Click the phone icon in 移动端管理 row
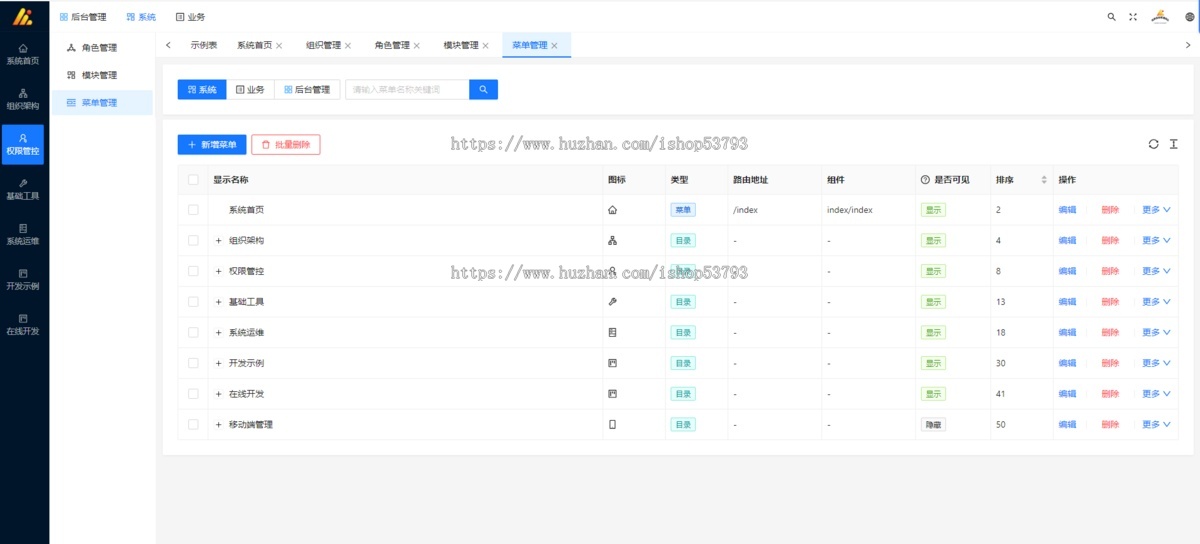 tap(612, 424)
